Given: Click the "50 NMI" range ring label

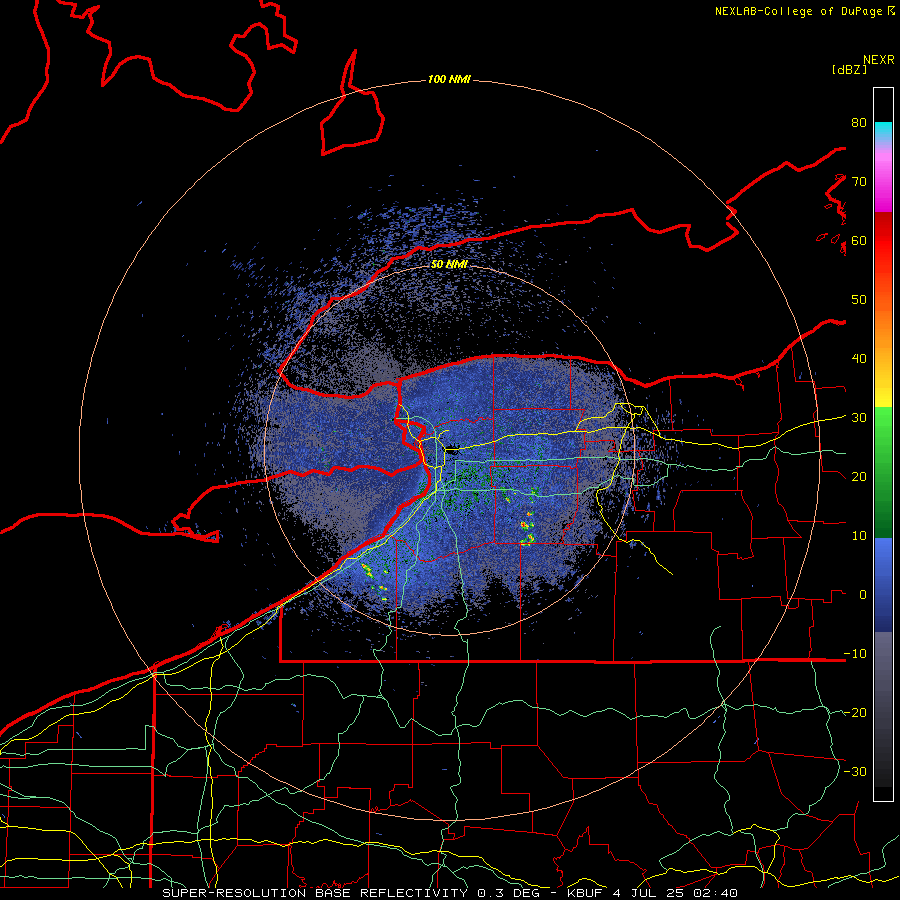Looking at the screenshot, I should [449, 265].
